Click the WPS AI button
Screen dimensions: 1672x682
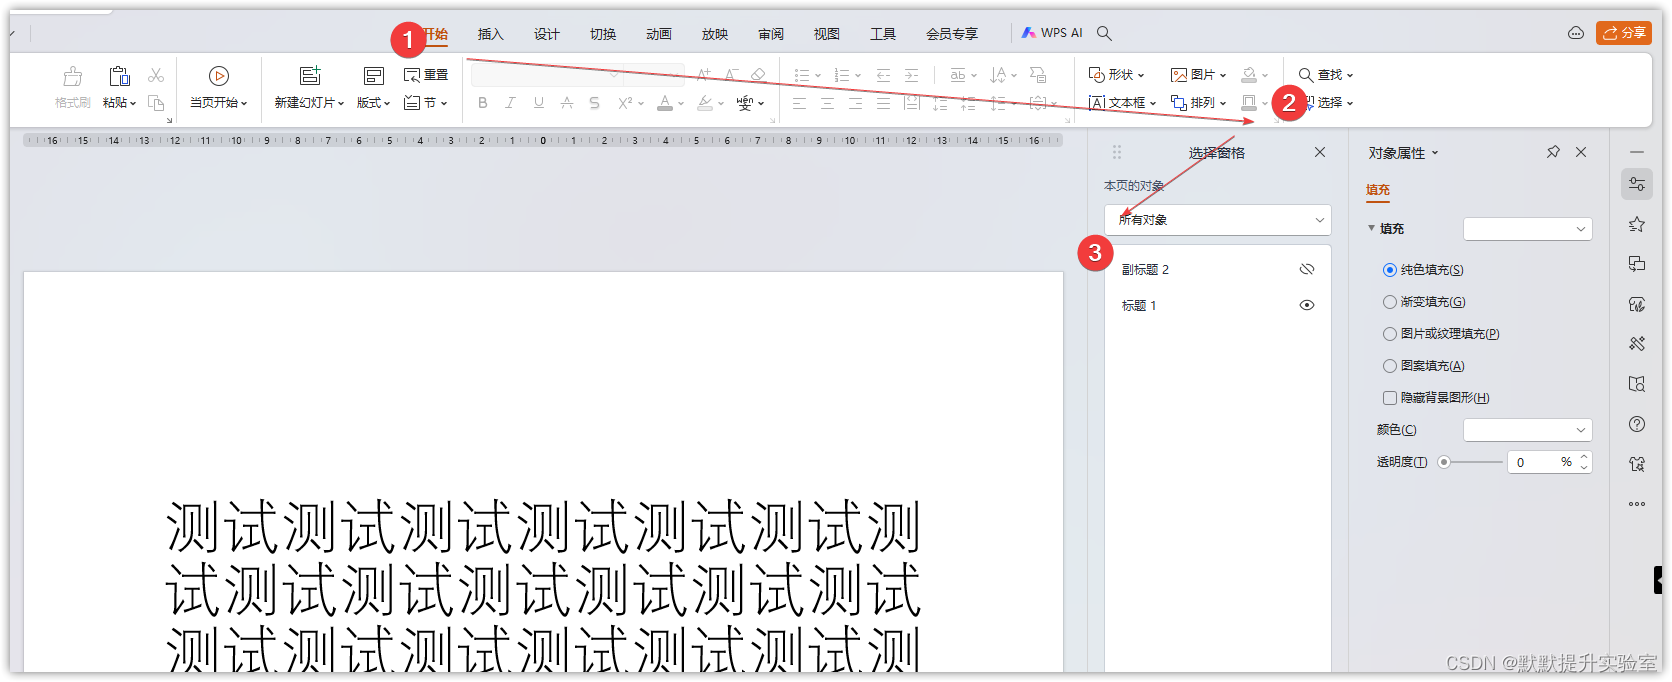click(1052, 33)
